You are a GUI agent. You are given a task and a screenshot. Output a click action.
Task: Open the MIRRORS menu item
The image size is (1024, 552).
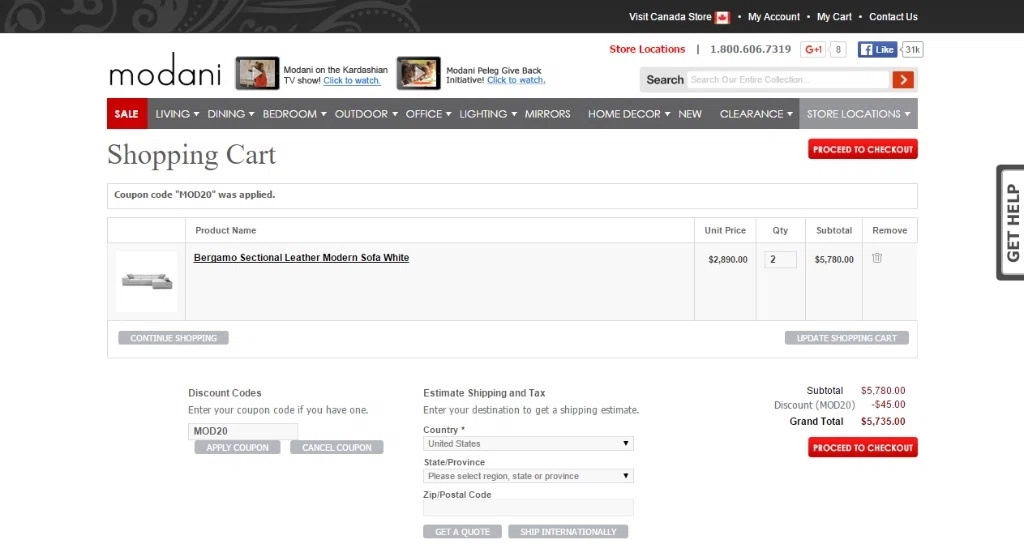[547, 114]
